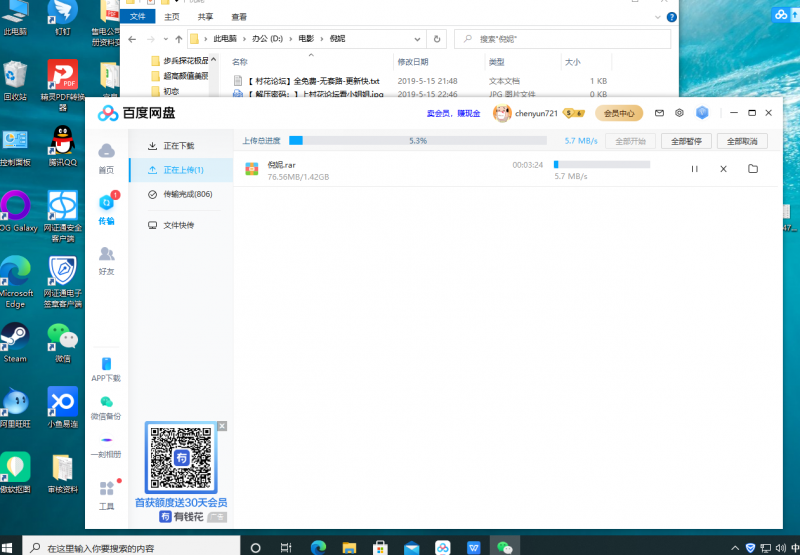Open the 一刻相册 album tool
The image size is (800, 555).
click(x=106, y=444)
